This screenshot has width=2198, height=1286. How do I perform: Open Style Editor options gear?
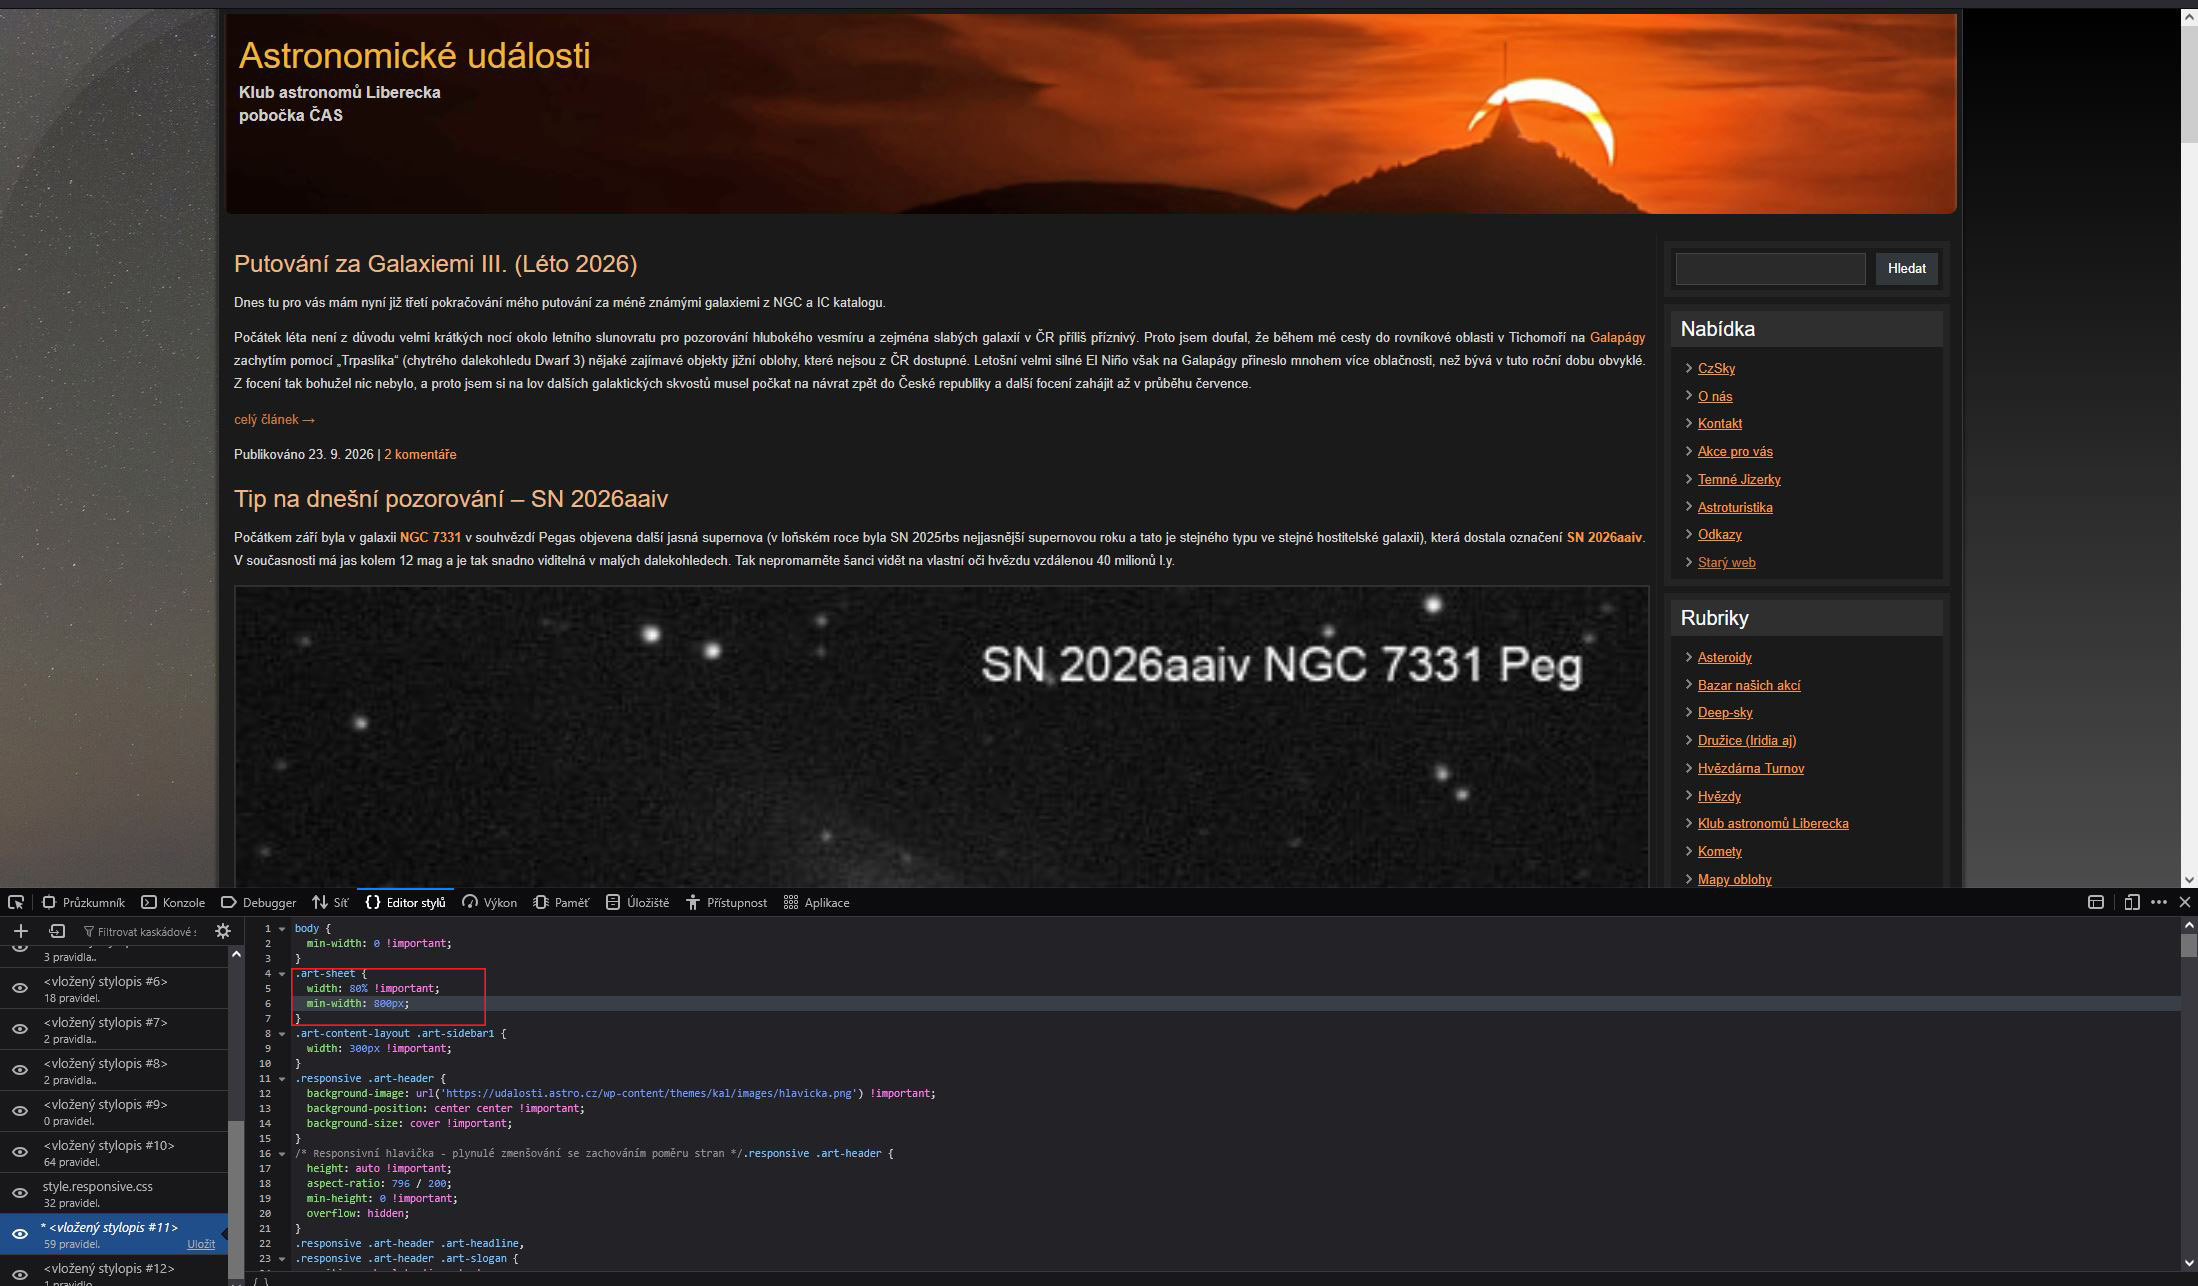pyautogui.click(x=223, y=931)
